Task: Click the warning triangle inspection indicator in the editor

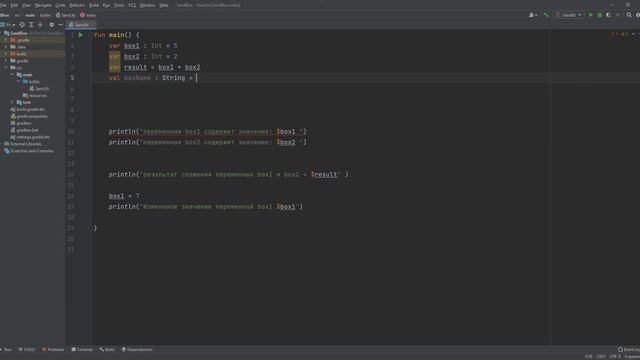Action: coord(624,34)
